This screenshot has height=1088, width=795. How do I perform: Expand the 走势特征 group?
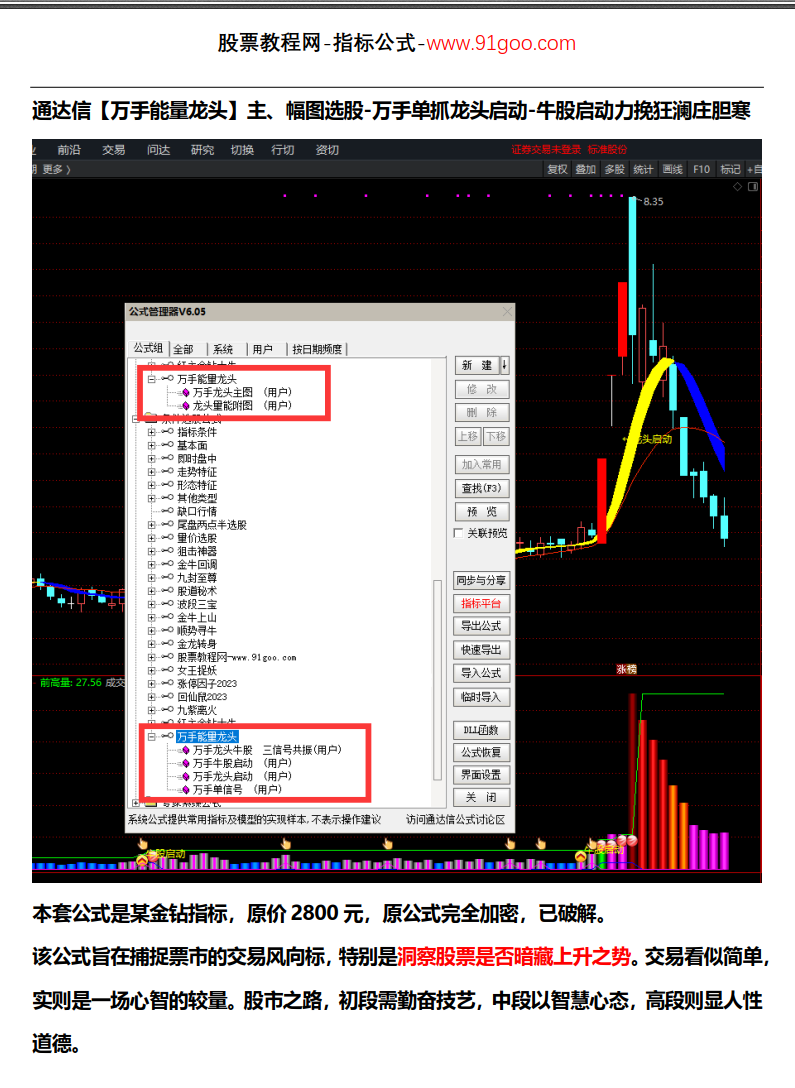[x=151, y=472]
